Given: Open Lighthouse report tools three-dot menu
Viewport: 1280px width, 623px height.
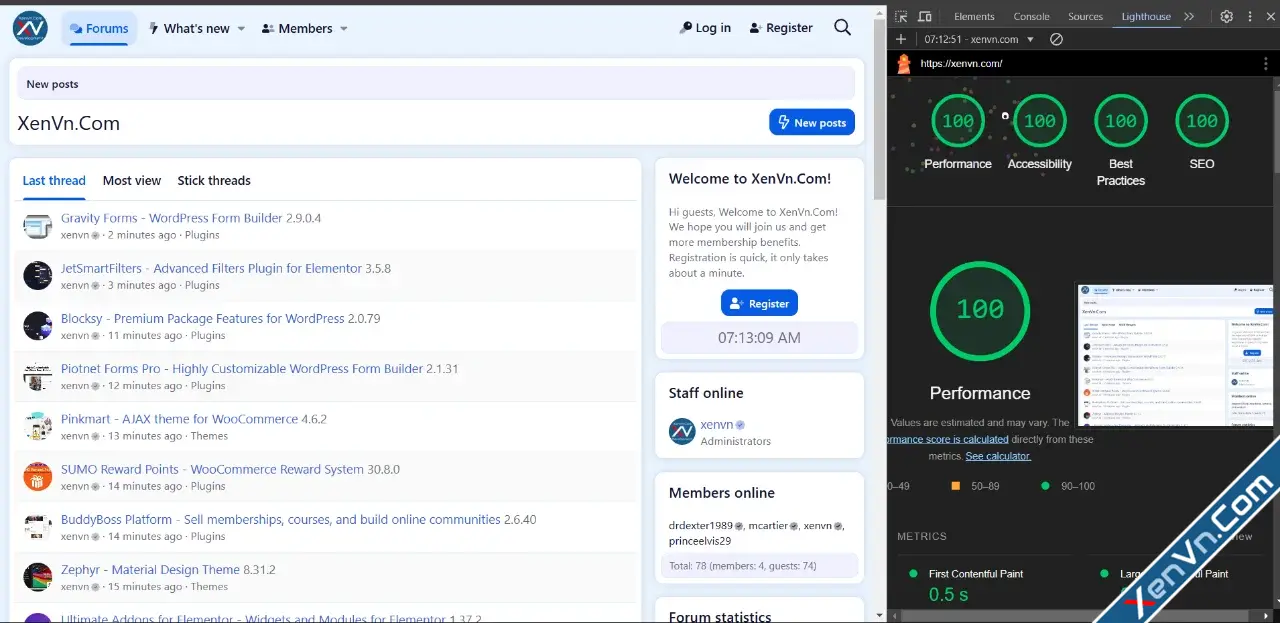Looking at the screenshot, I should click(1266, 63).
